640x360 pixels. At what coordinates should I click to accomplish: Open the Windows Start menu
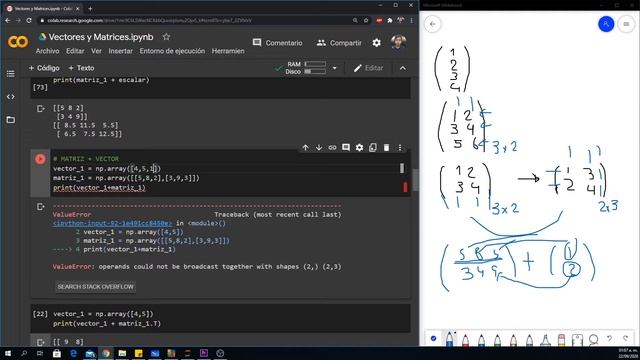tap(8, 353)
